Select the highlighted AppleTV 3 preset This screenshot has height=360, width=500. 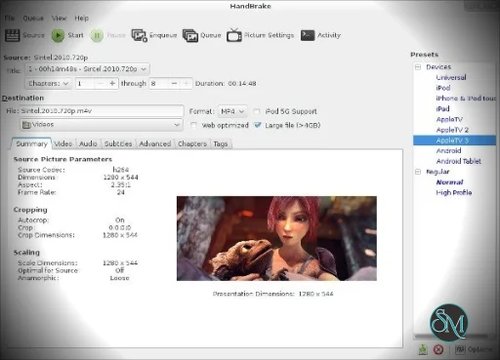tap(455, 140)
